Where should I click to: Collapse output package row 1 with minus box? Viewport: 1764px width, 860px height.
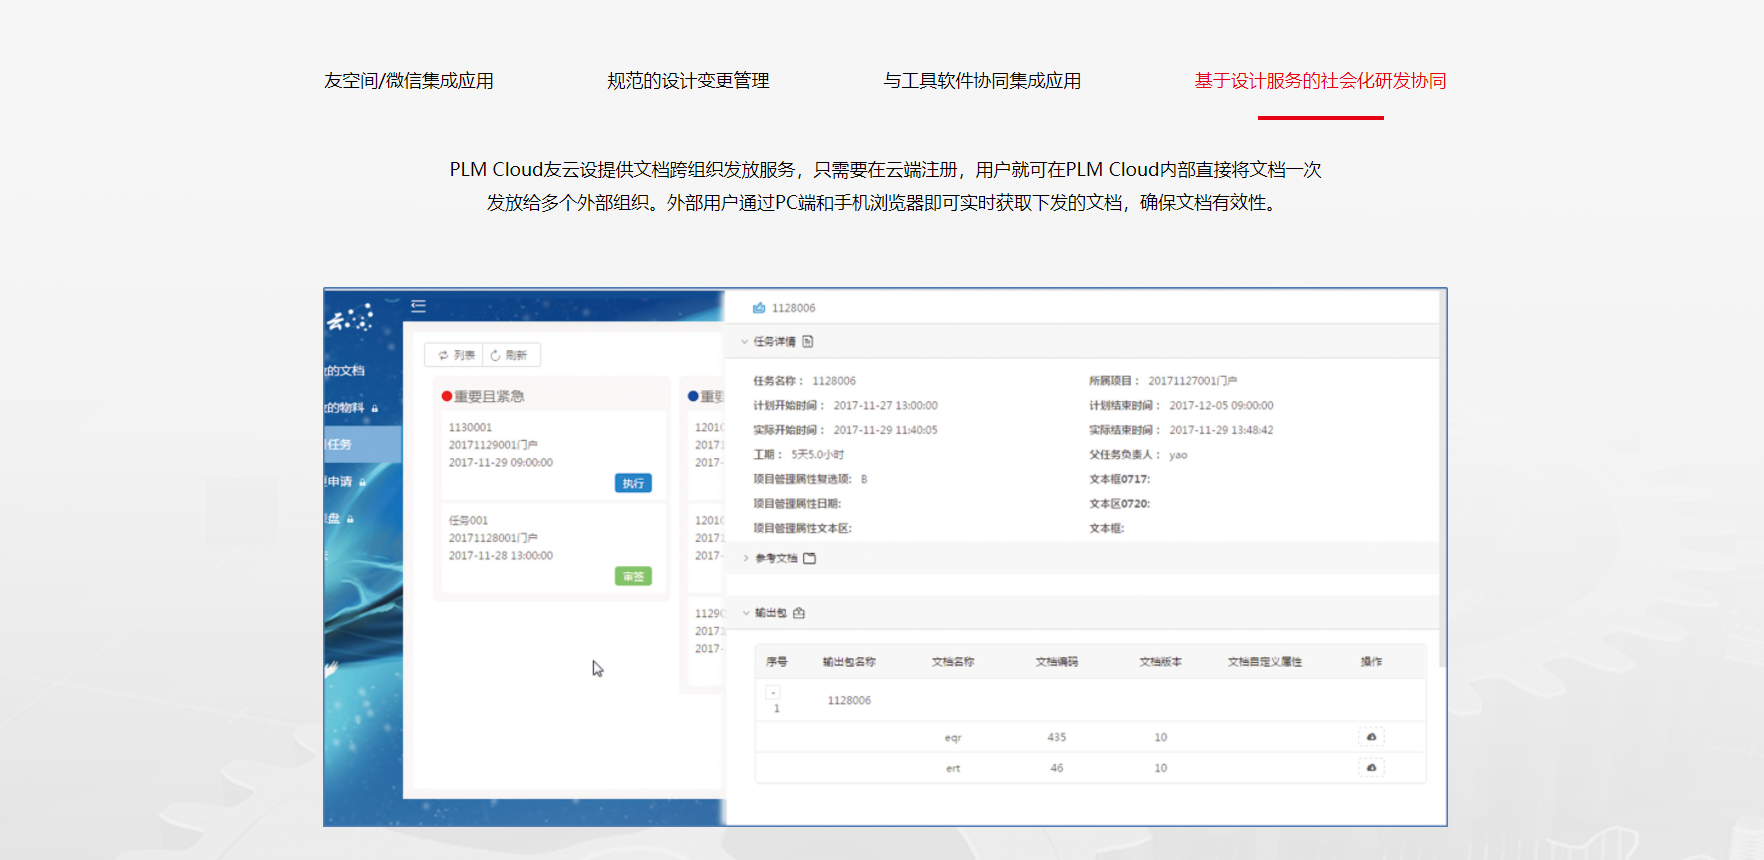773,693
